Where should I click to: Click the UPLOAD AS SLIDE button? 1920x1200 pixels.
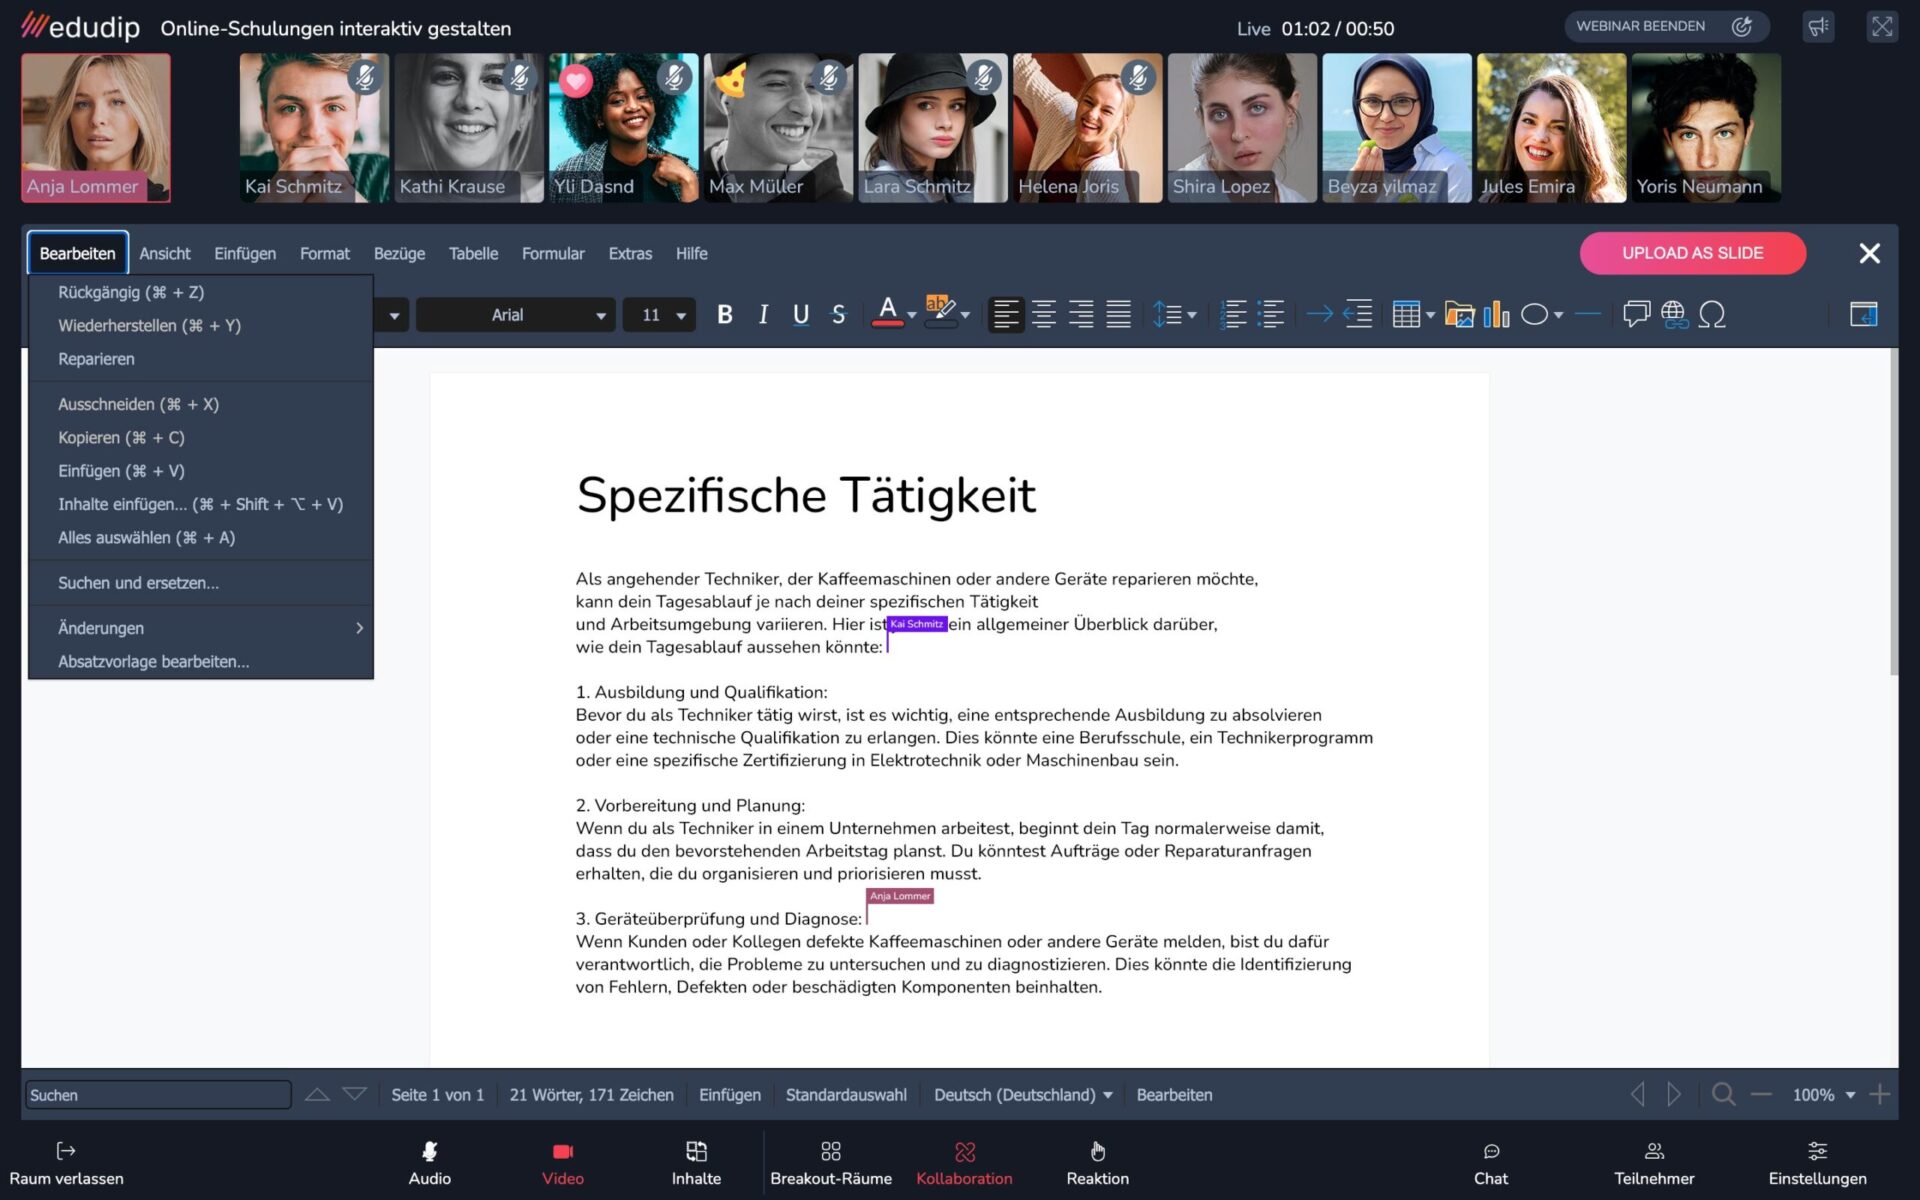tap(1692, 253)
